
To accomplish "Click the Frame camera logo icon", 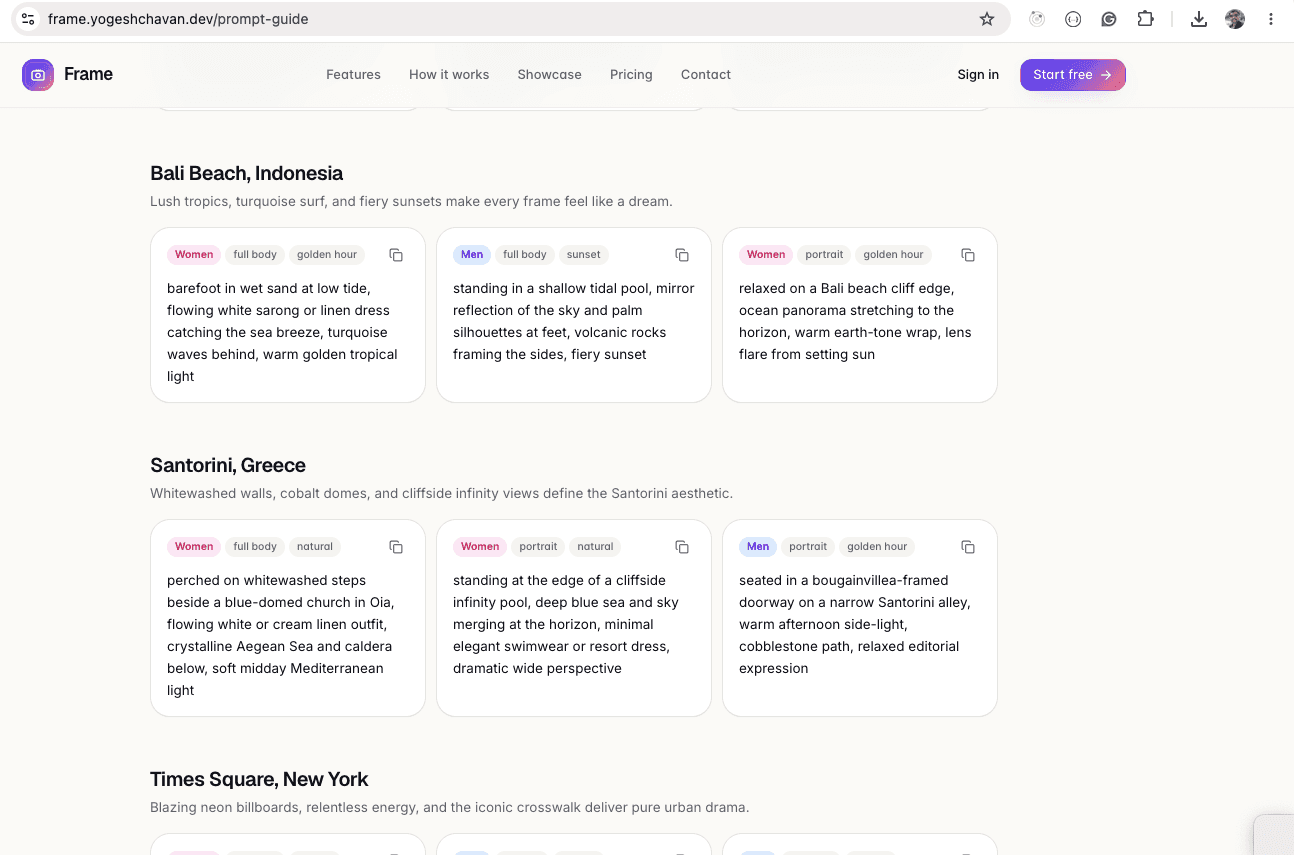I will (38, 75).
